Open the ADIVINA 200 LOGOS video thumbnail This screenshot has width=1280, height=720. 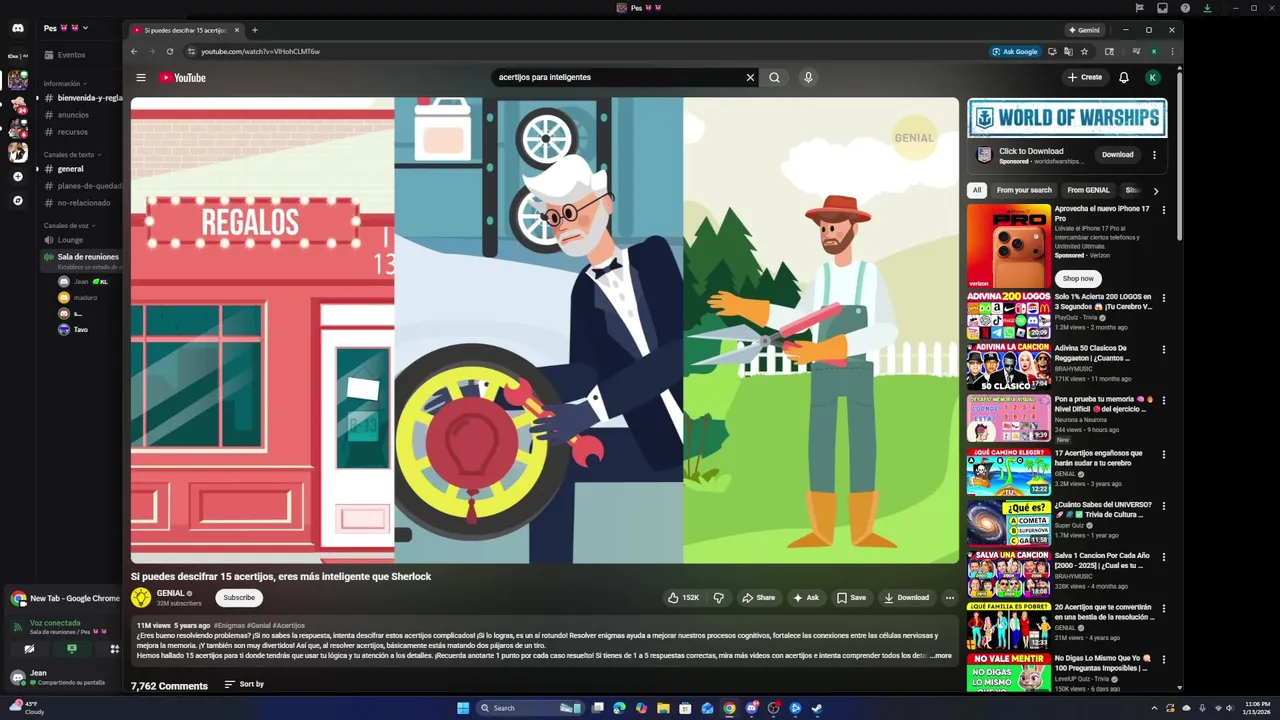[x=1008, y=315]
